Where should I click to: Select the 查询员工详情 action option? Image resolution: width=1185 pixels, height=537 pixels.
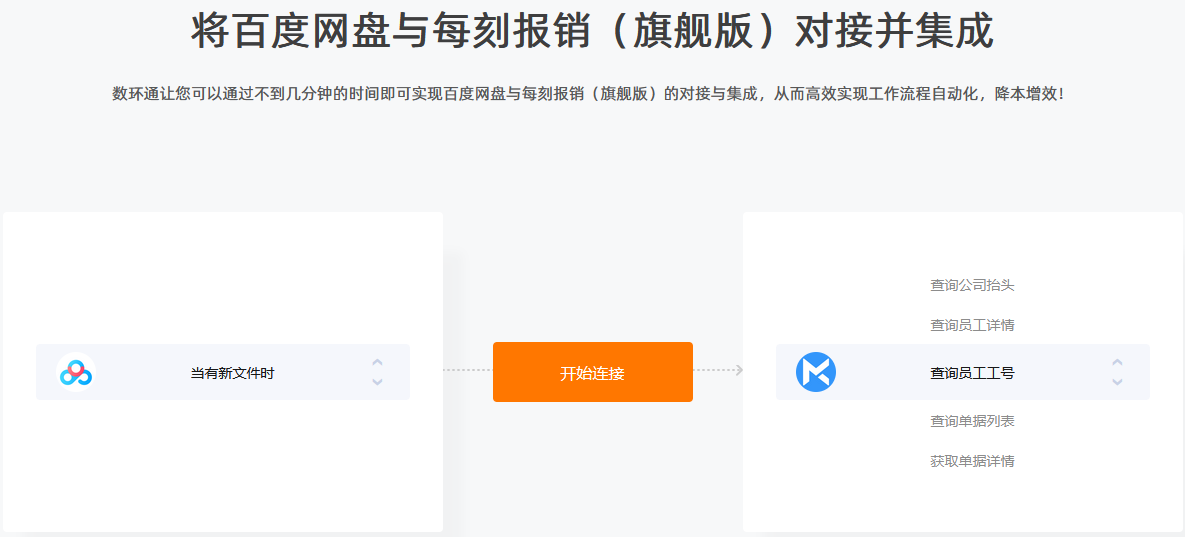[x=972, y=326]
